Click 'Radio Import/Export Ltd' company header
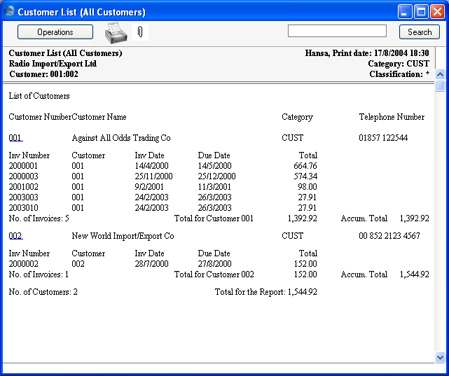Image resolution: width=449 pixels, height=376 pixels. pyautogui.click(x=53, y=64)
